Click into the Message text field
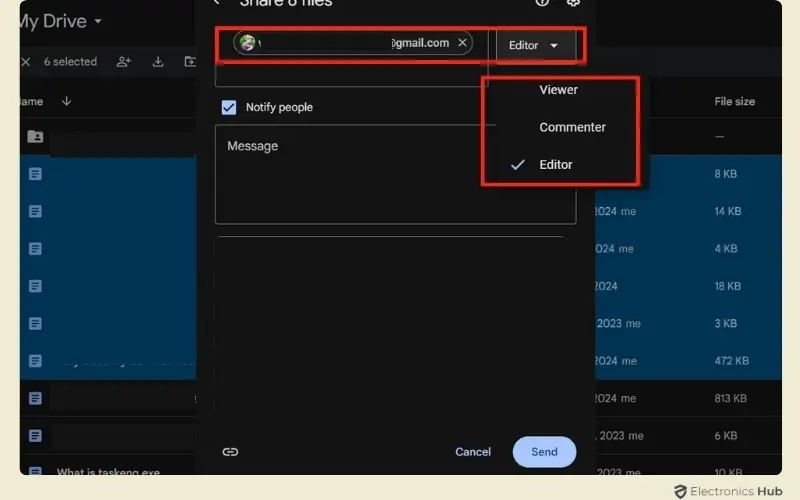Screen dimensions: 800x500 (395, 174)
